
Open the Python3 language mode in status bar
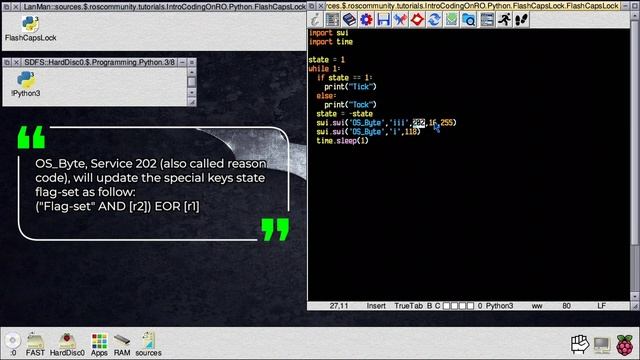click(x=499, y=306)
